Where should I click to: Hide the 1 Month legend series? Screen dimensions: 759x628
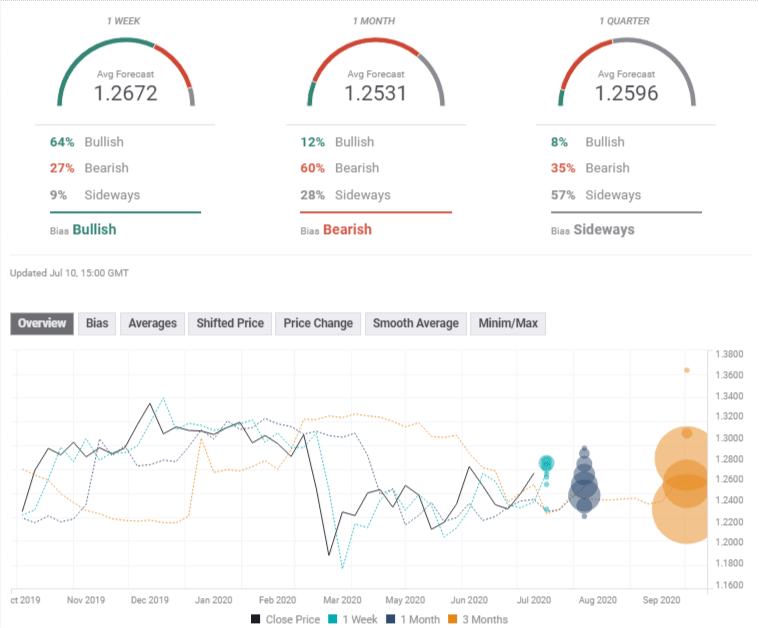tap(413, 619)
